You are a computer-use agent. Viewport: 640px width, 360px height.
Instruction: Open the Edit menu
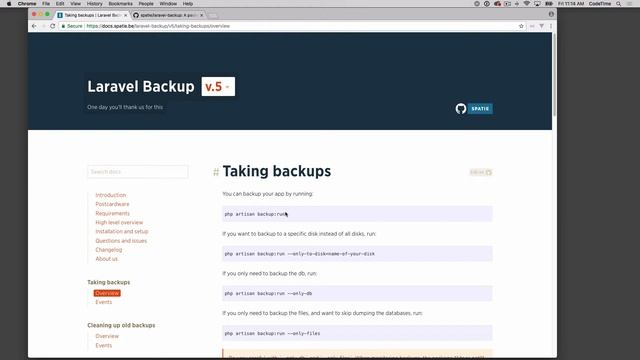point(60,4)
